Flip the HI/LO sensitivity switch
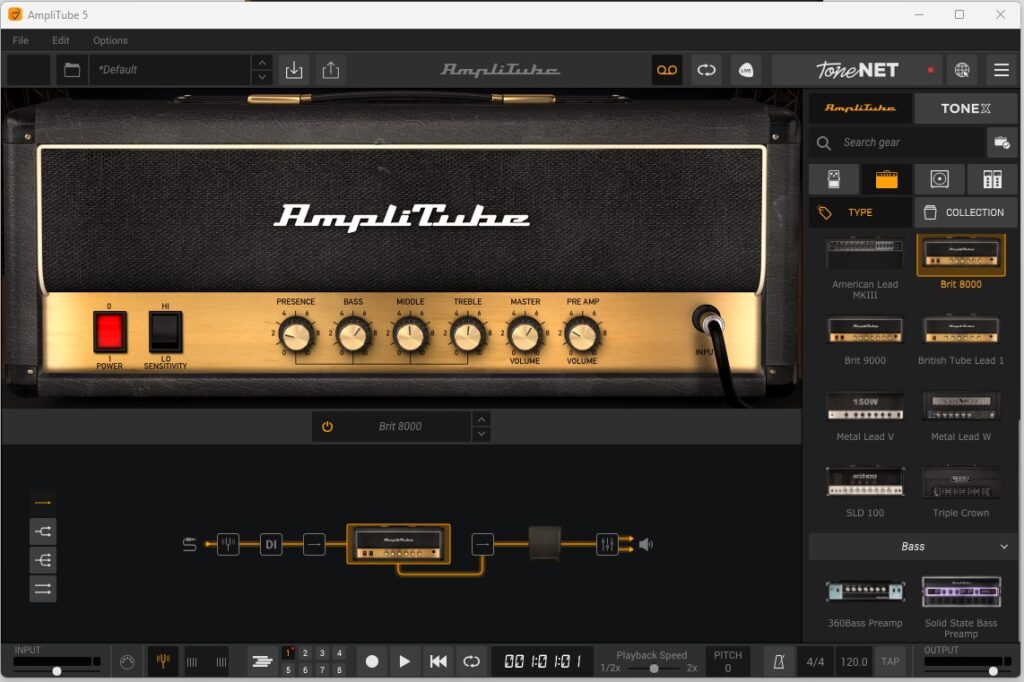The height and width of the screenshot is (682, 1024). click(166, 331)
